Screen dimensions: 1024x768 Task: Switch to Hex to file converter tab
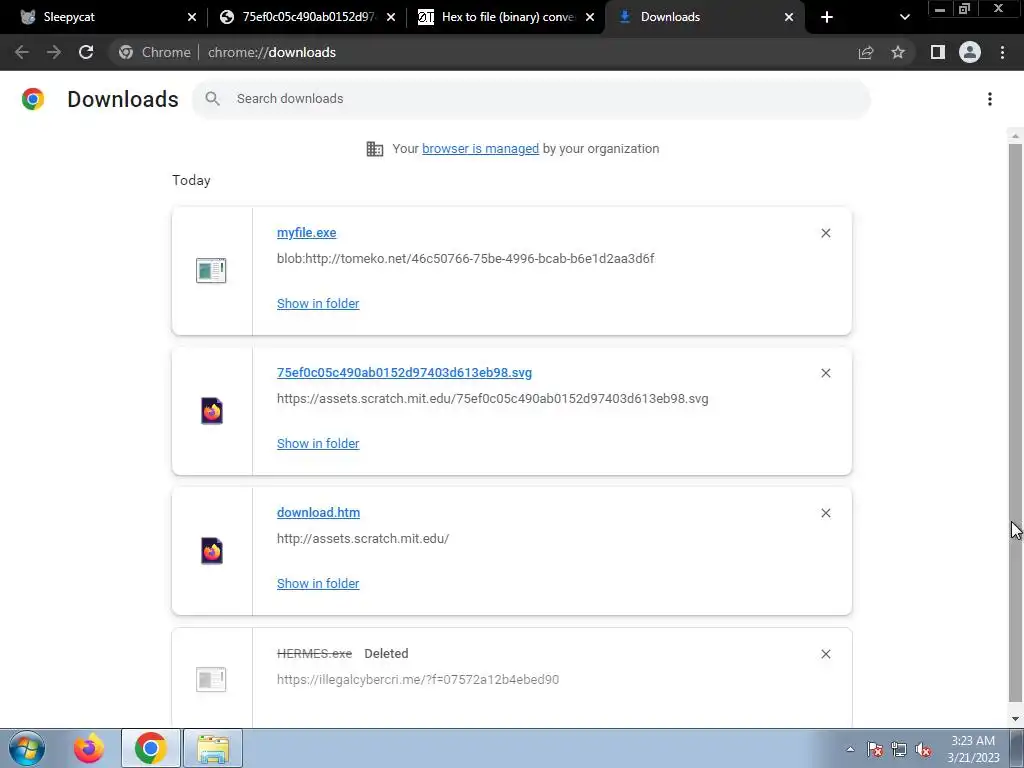(506, 17)
